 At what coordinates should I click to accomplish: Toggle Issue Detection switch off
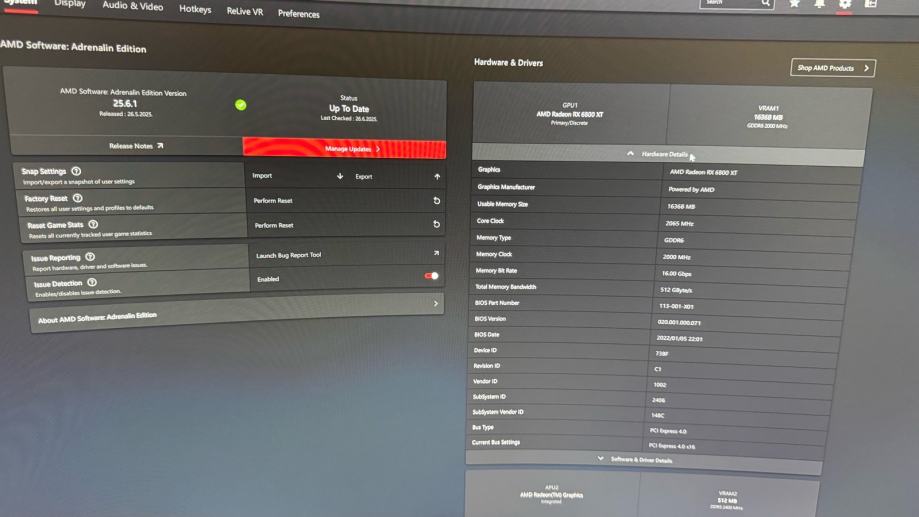point(432,275)
